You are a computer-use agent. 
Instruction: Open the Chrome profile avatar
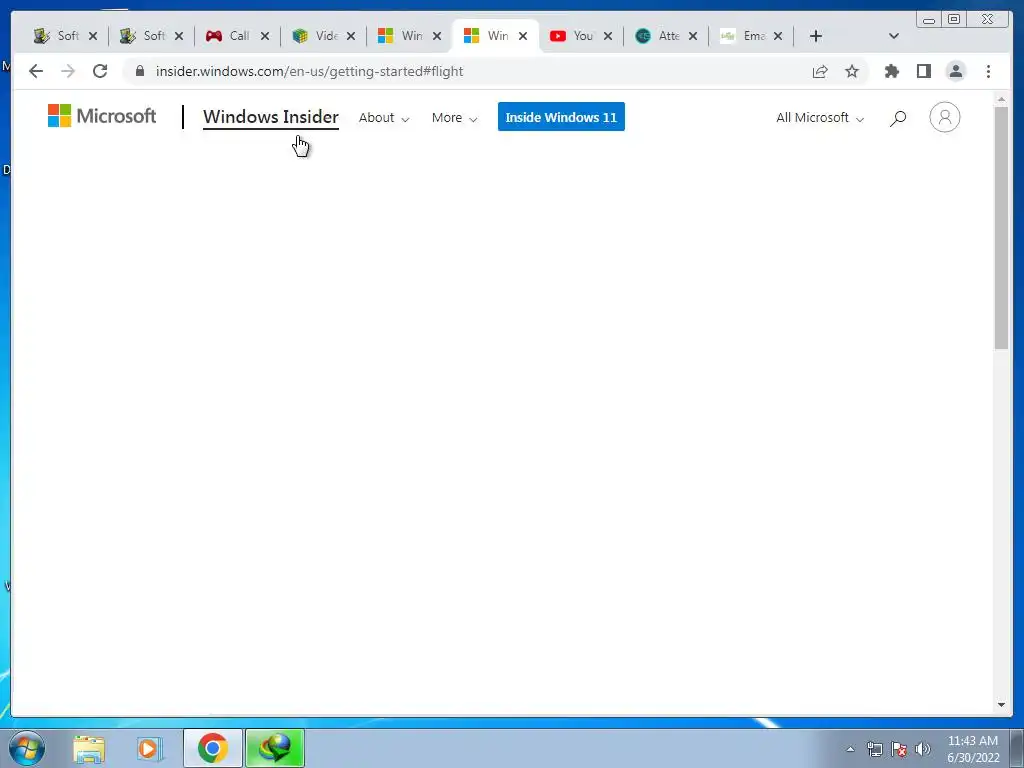955,71
